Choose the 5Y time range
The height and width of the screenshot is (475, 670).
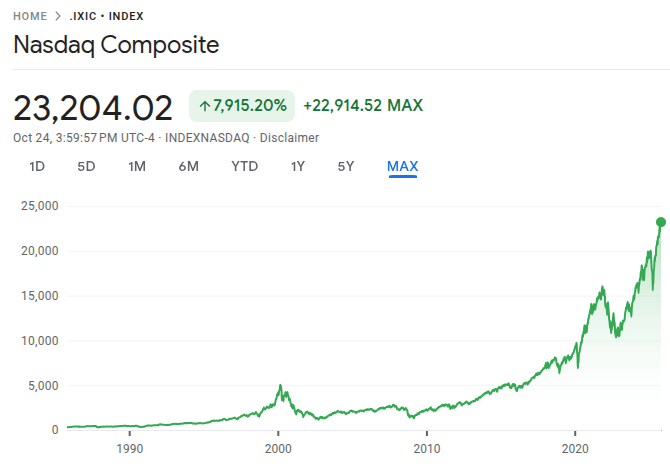click(345, 166)
